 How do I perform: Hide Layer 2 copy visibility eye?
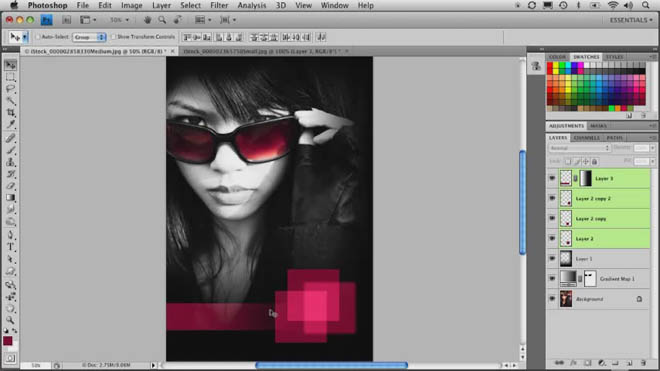point(552,219)
